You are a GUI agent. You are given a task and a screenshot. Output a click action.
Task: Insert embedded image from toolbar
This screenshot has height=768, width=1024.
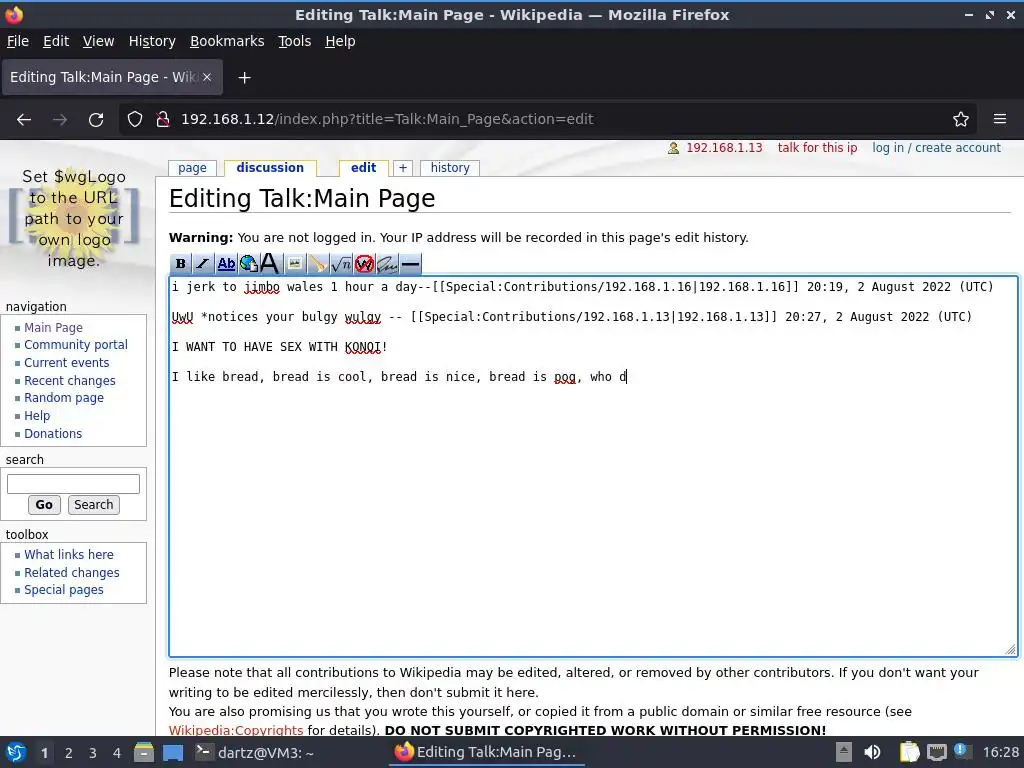295,264
